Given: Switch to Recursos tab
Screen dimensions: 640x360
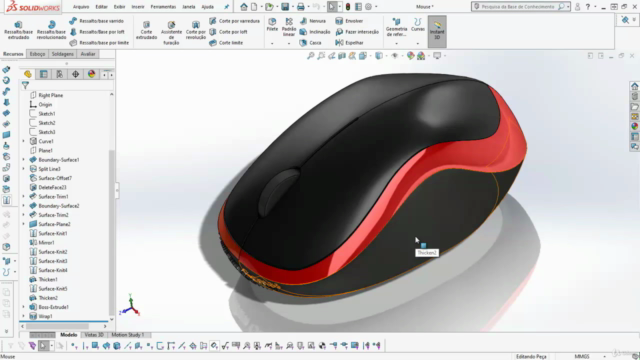Looking at the screenshot, I should pyautogui.click(x=13, y=54).
